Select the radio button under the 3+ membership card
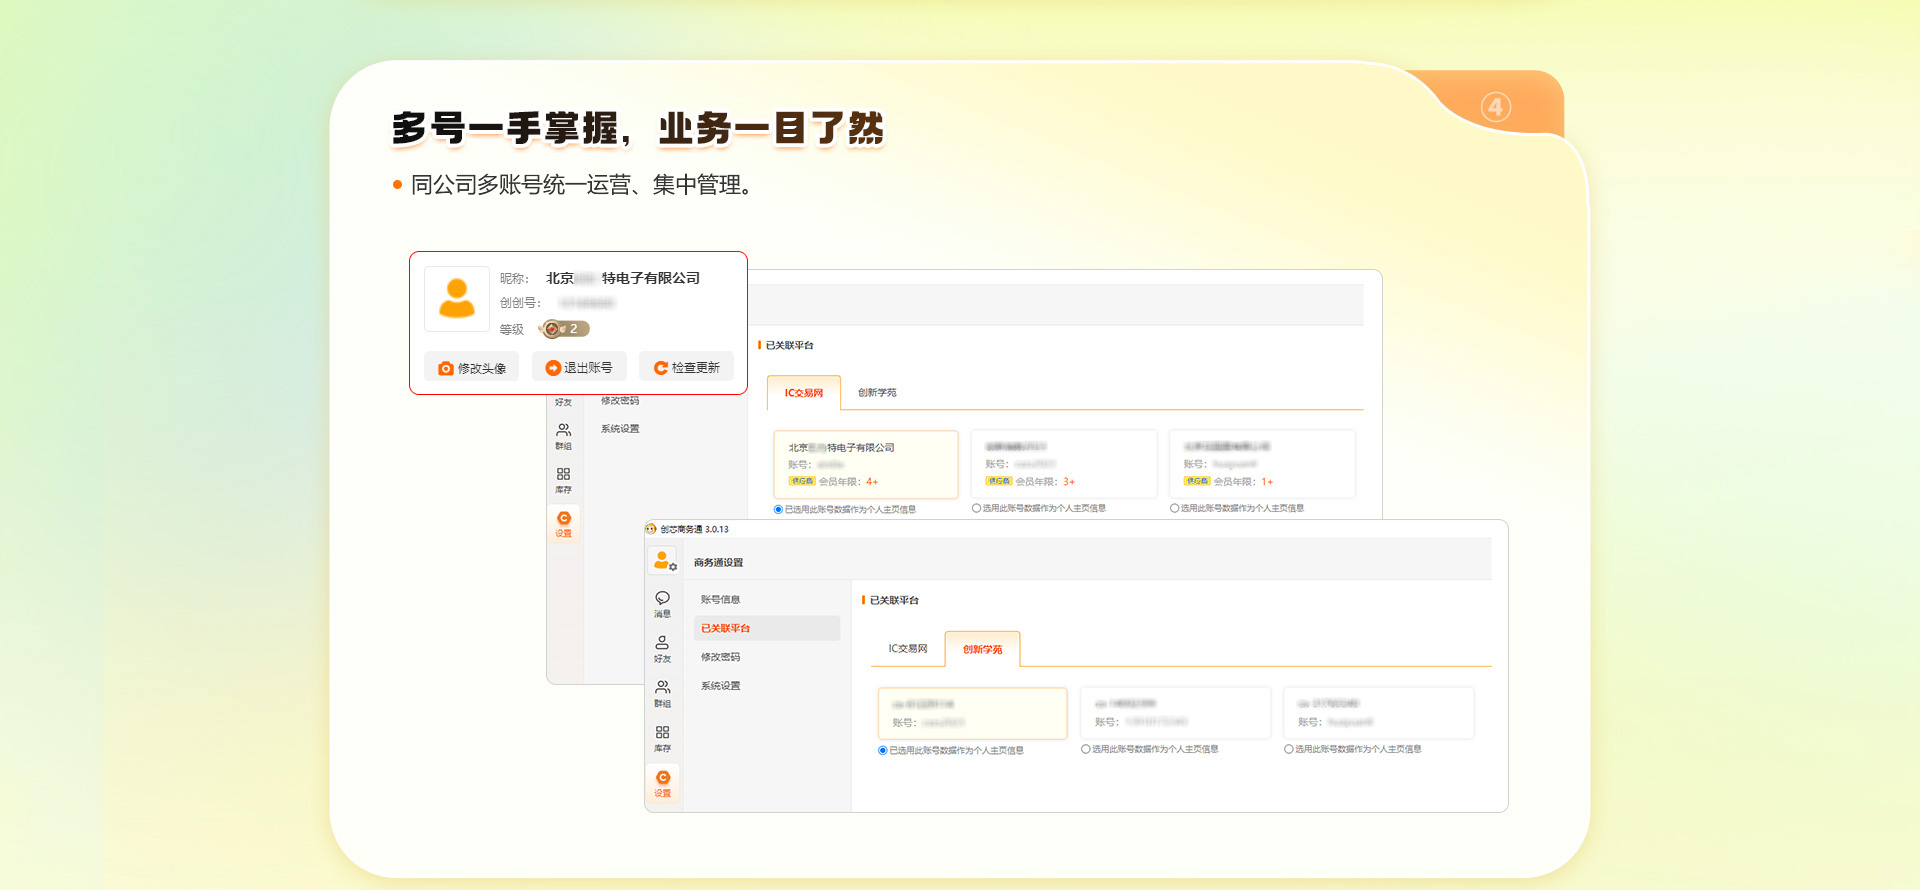 click(976, 509)
